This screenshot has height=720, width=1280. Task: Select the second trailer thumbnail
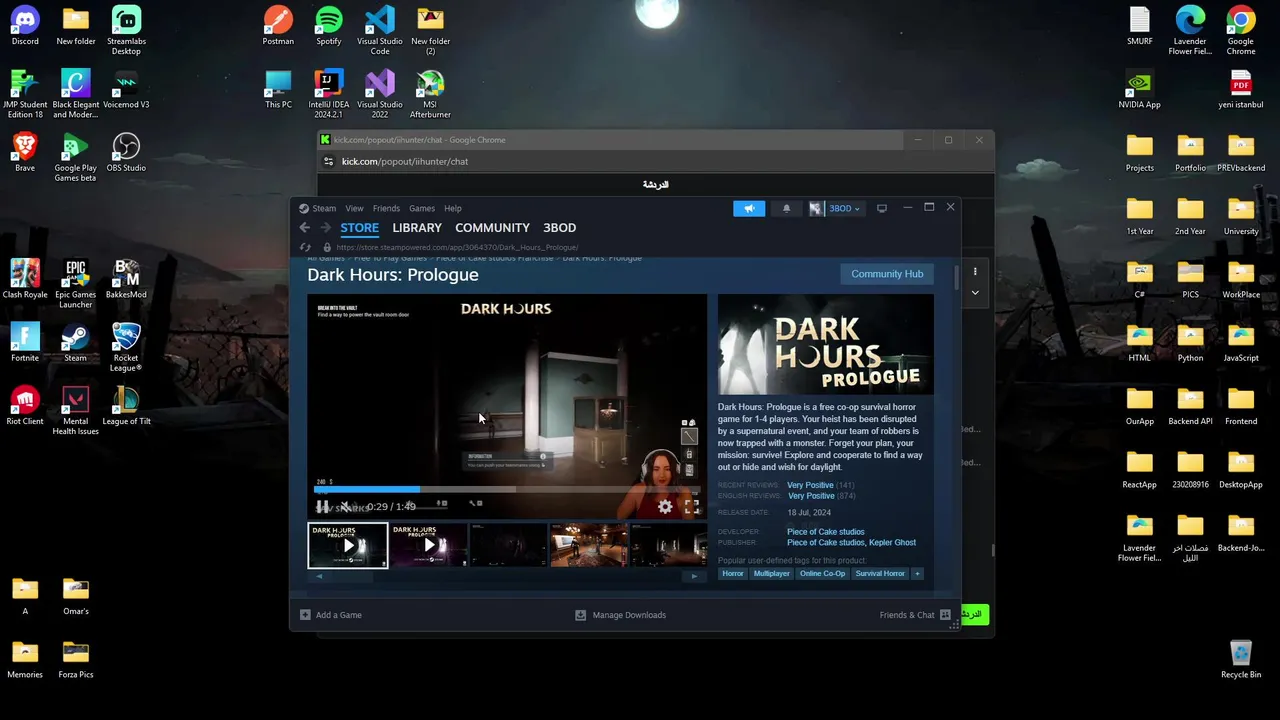click(428, 545)
